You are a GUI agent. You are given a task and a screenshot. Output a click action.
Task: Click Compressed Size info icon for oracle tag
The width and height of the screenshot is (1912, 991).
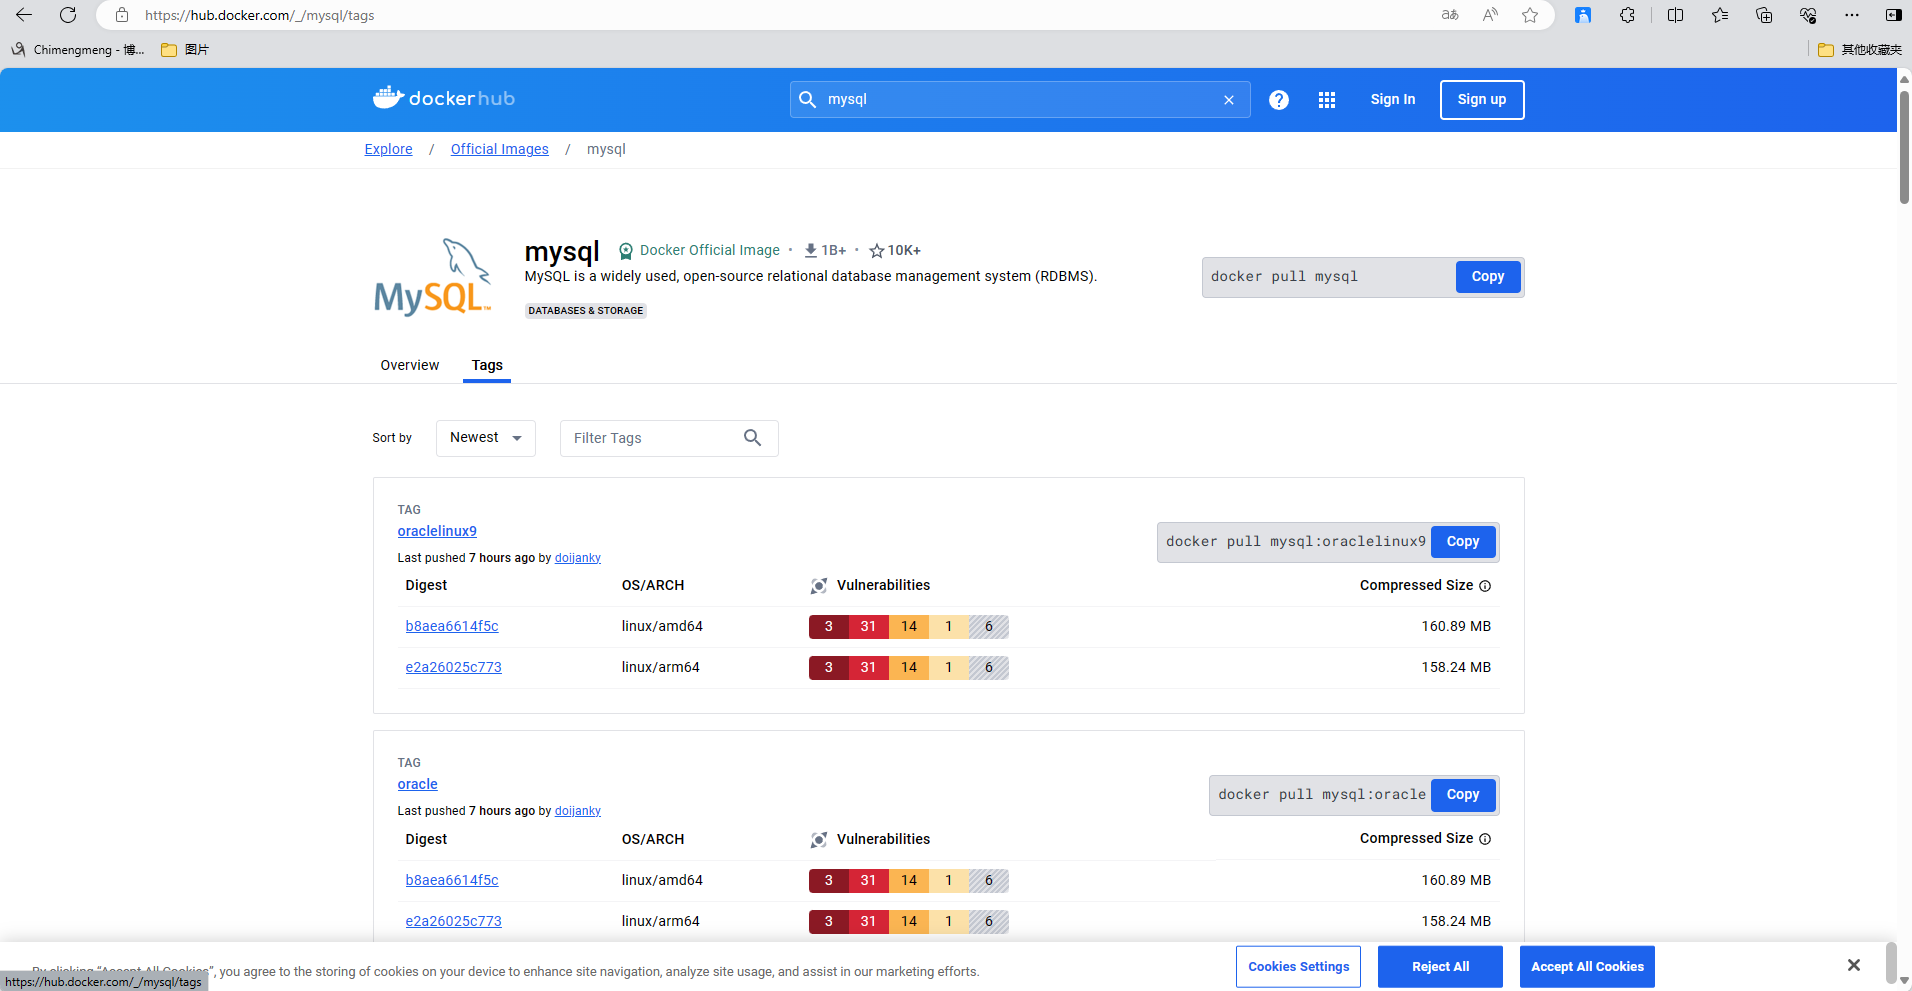click(1485, 839)
